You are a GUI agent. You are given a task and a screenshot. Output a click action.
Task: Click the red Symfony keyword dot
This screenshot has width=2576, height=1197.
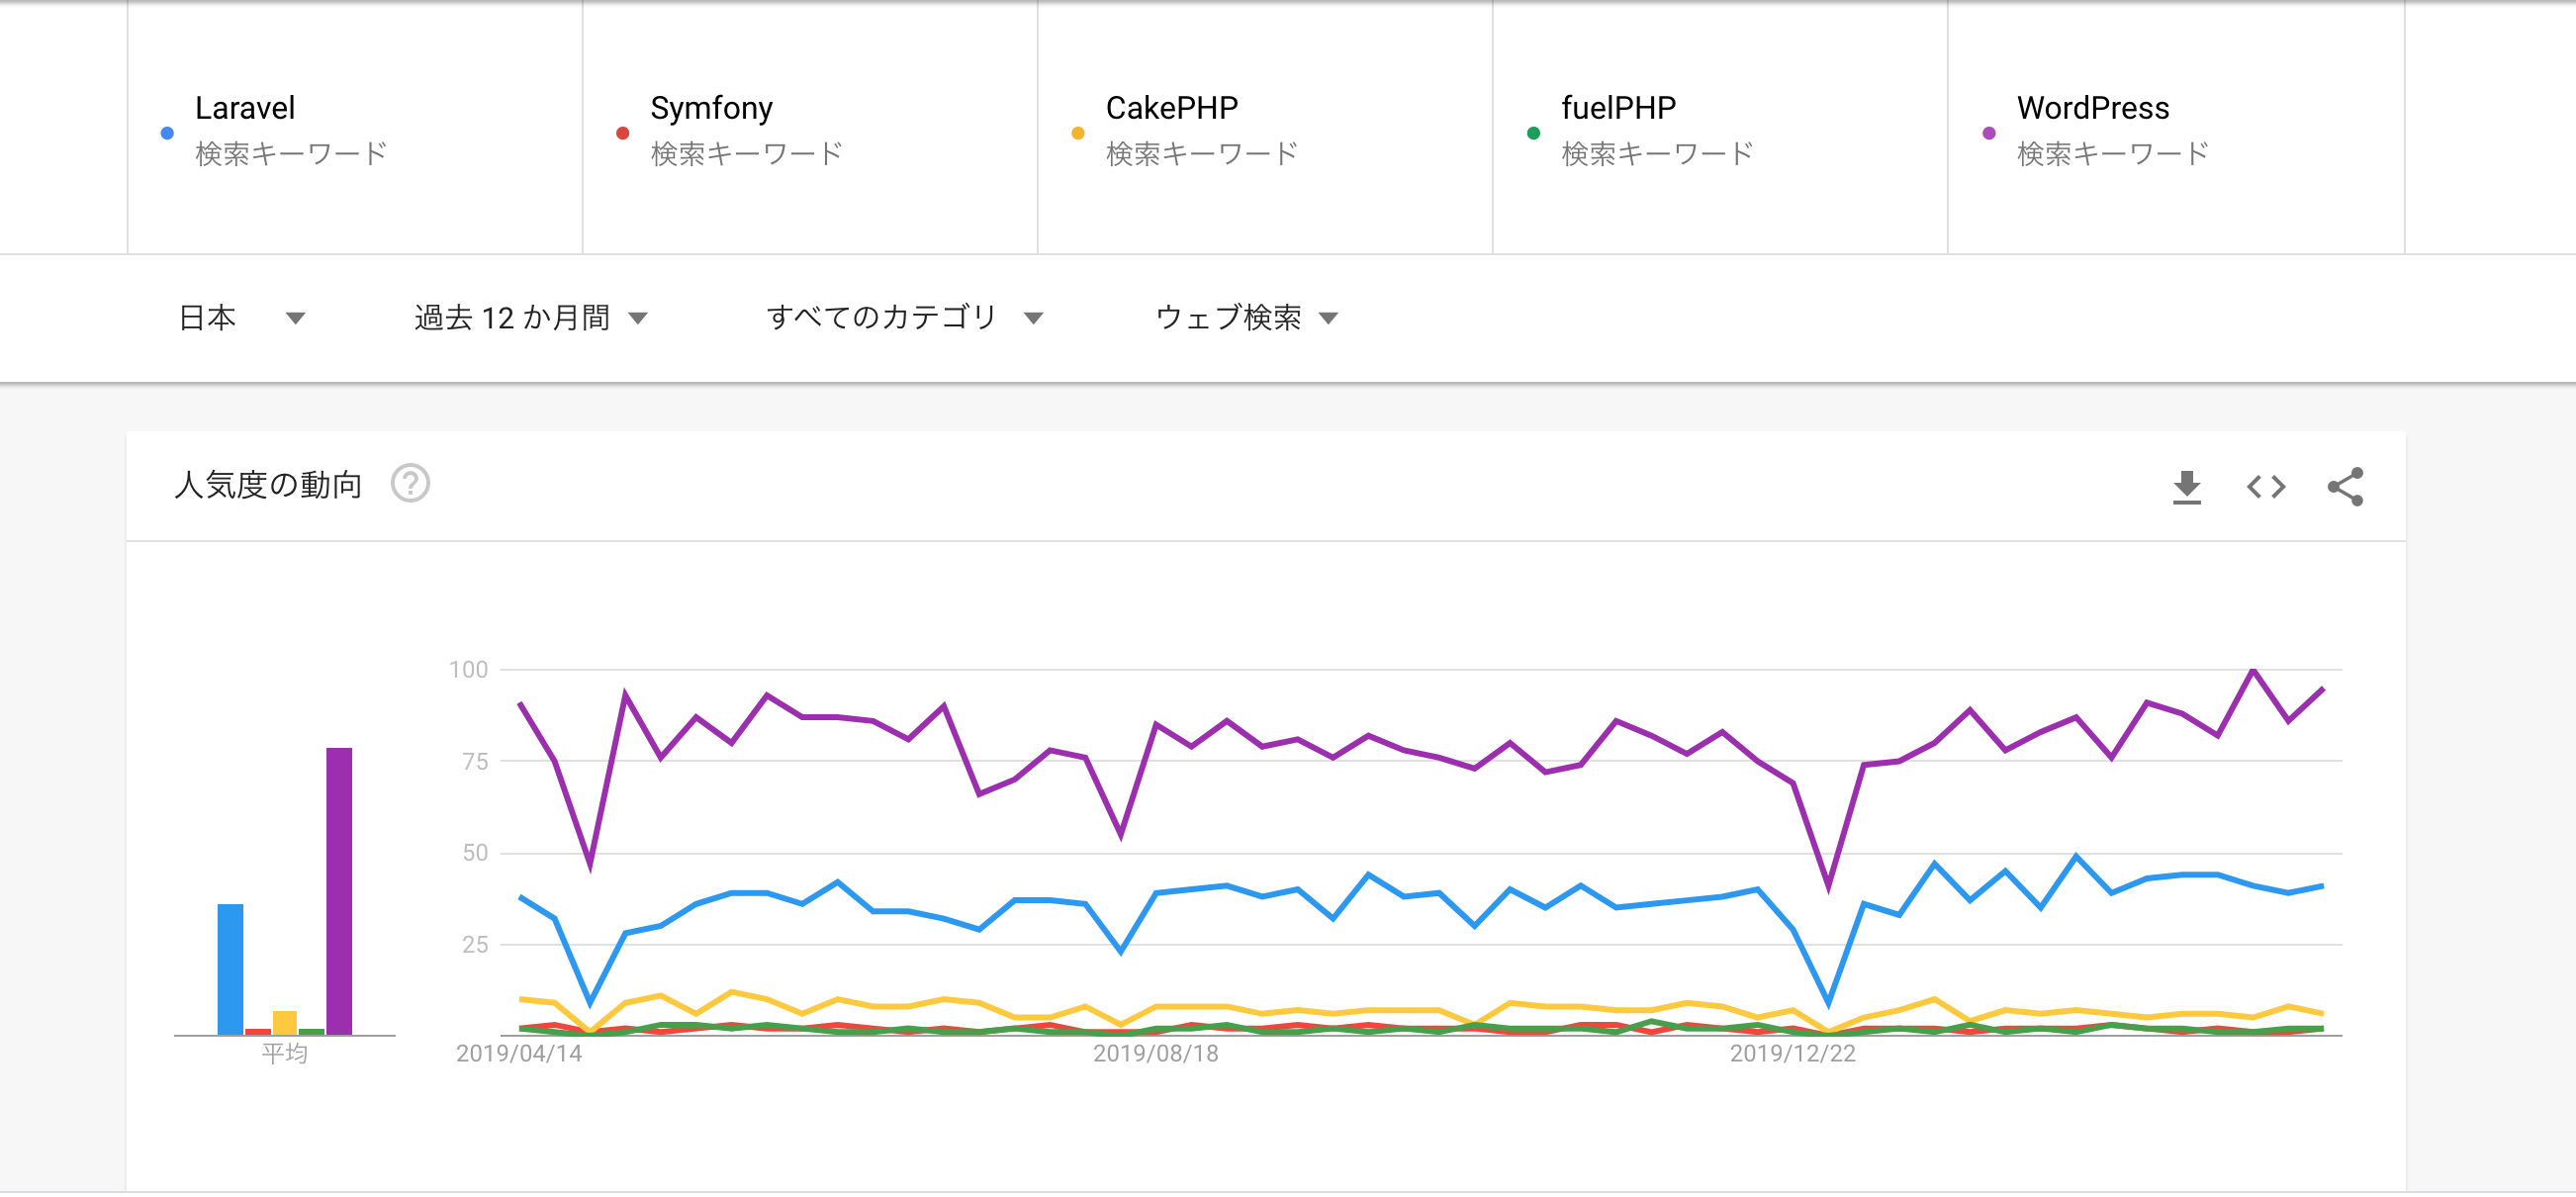pyautogui.click(x=622, y=131)
